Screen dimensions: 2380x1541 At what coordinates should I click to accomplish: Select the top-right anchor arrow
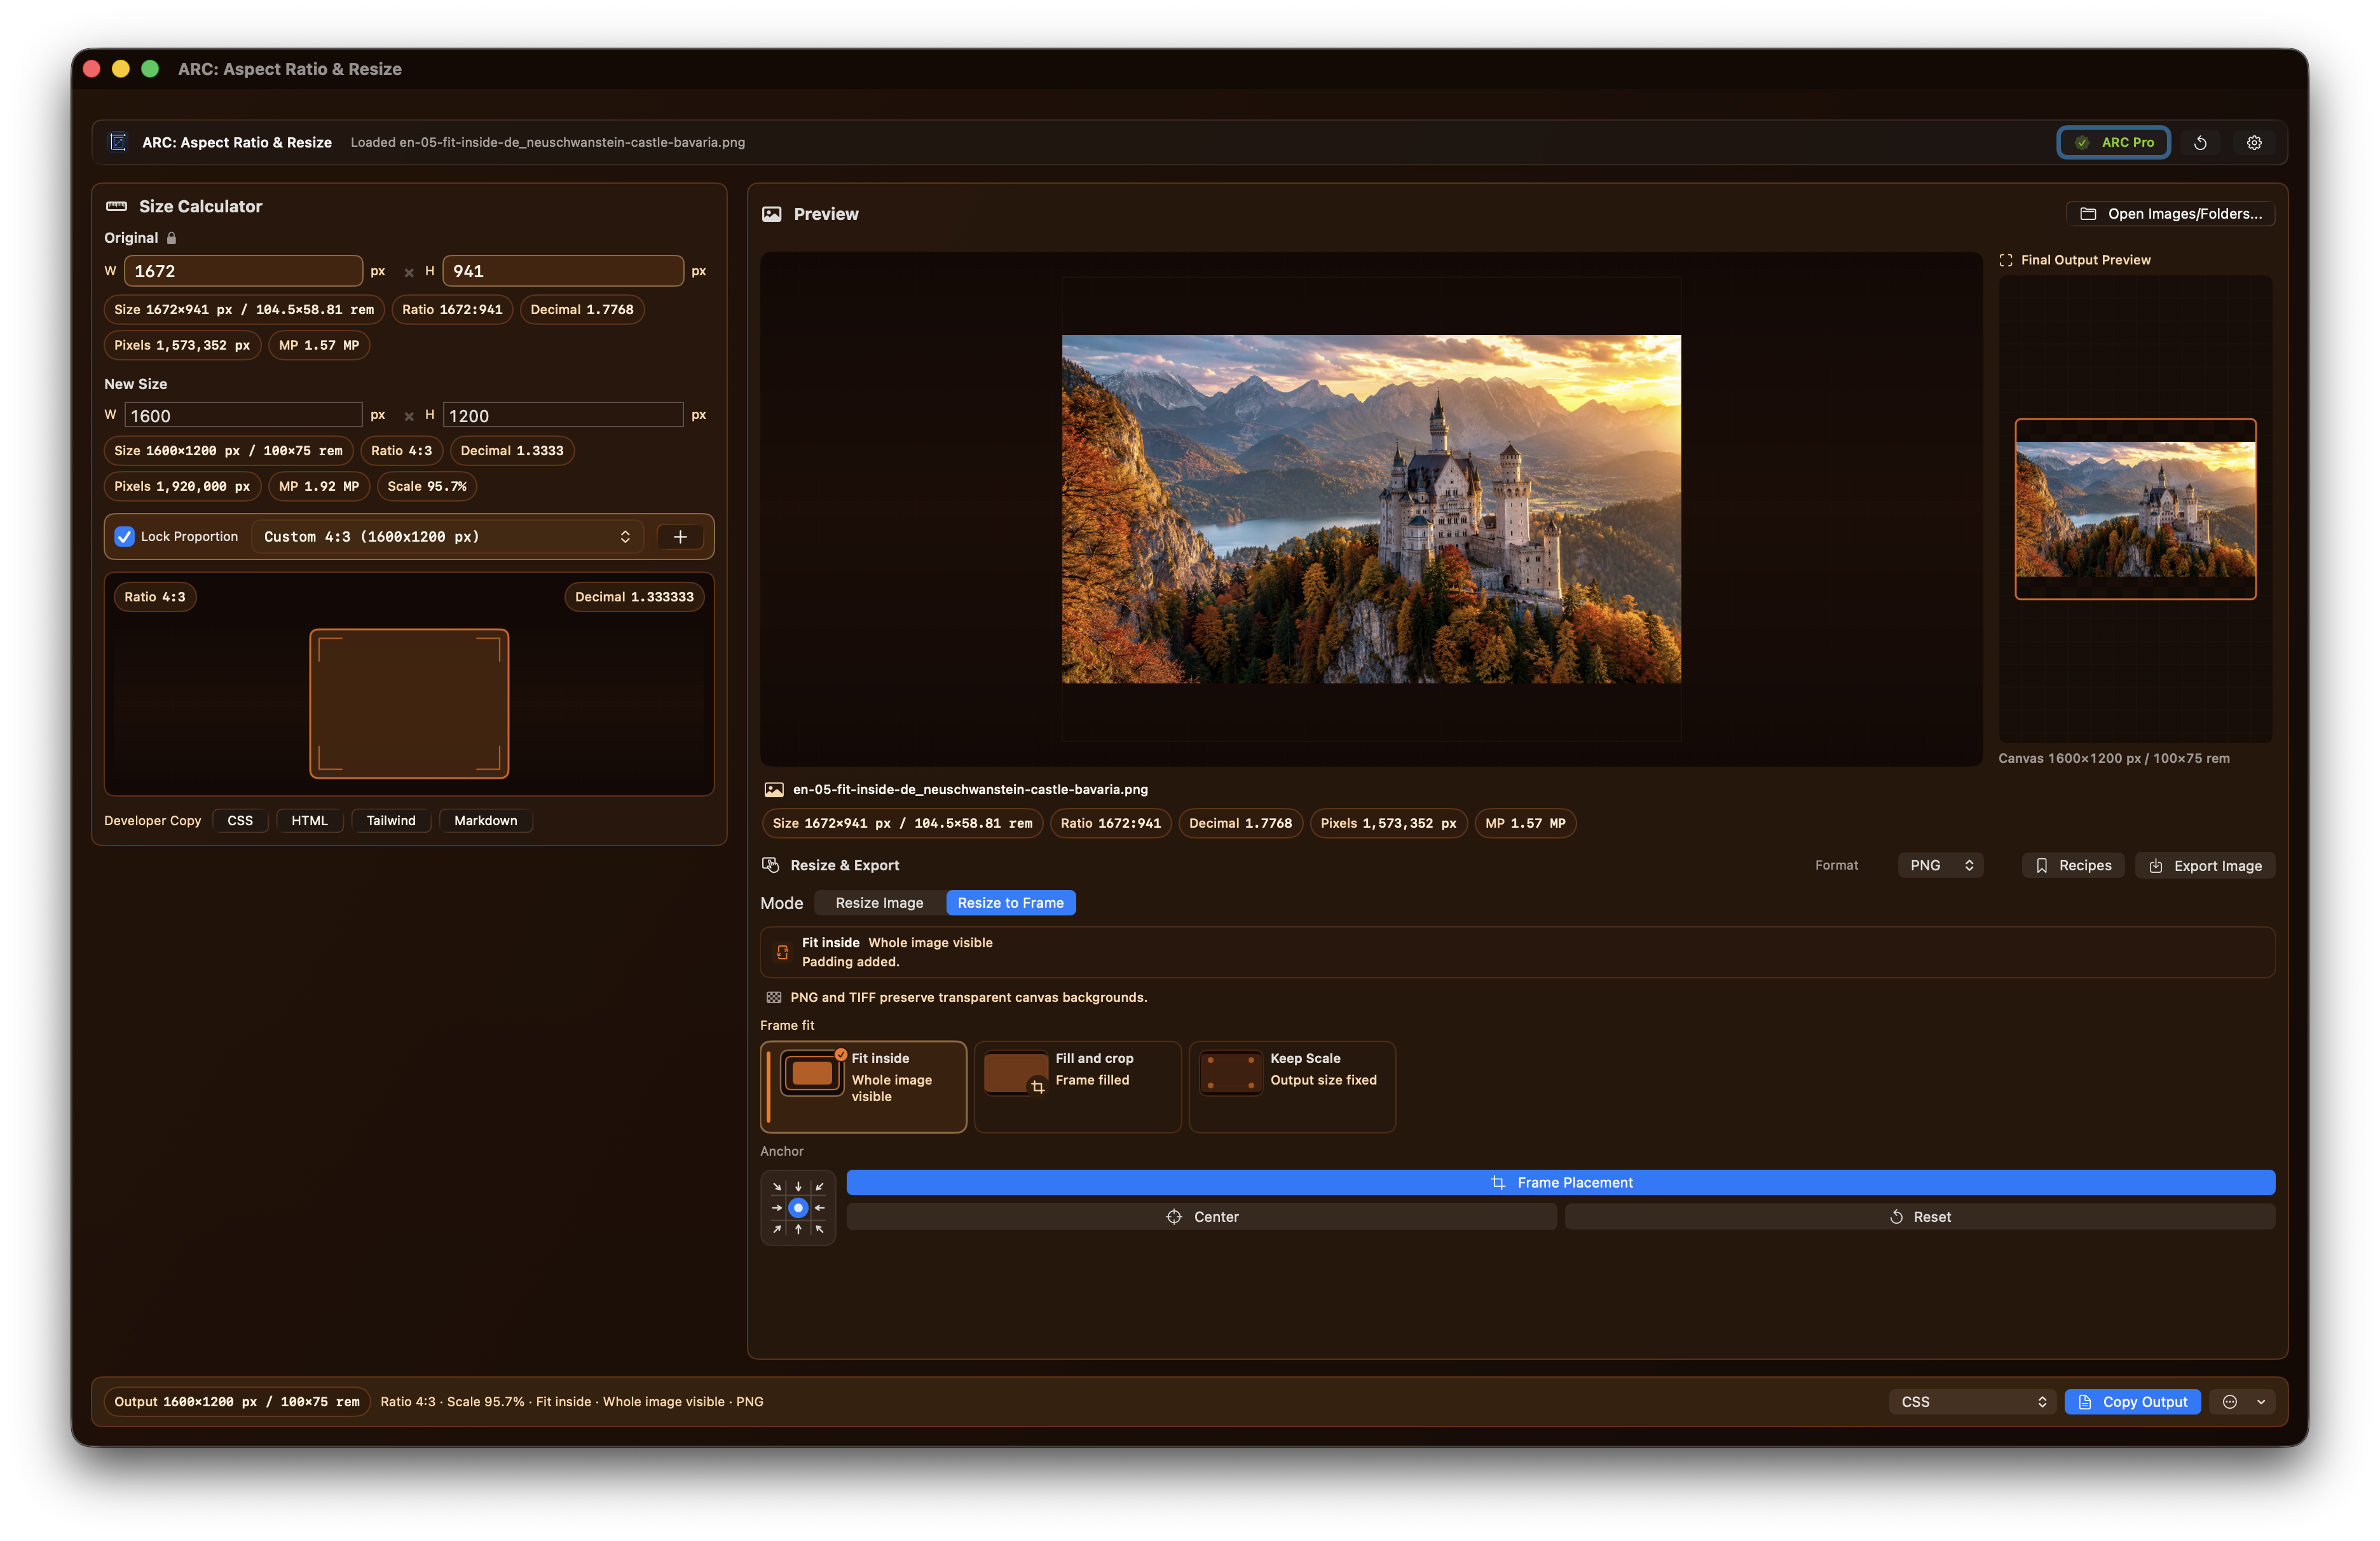(x=819, y=1187)
